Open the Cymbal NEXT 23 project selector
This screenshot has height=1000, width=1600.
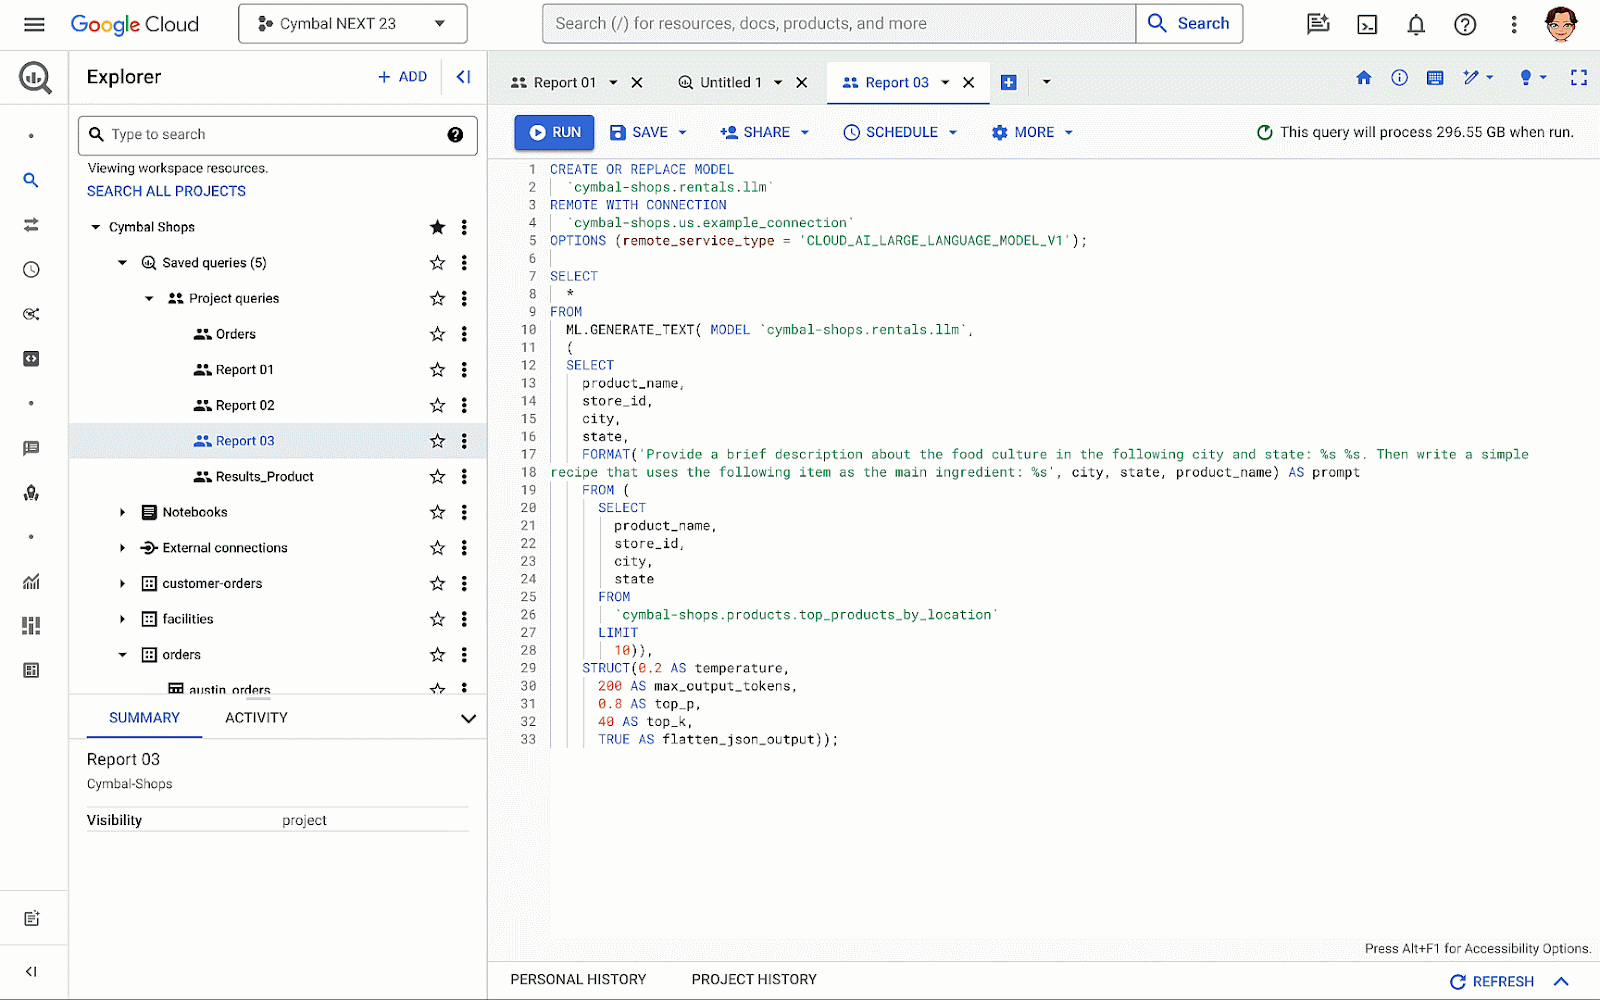tap(352, 24)
